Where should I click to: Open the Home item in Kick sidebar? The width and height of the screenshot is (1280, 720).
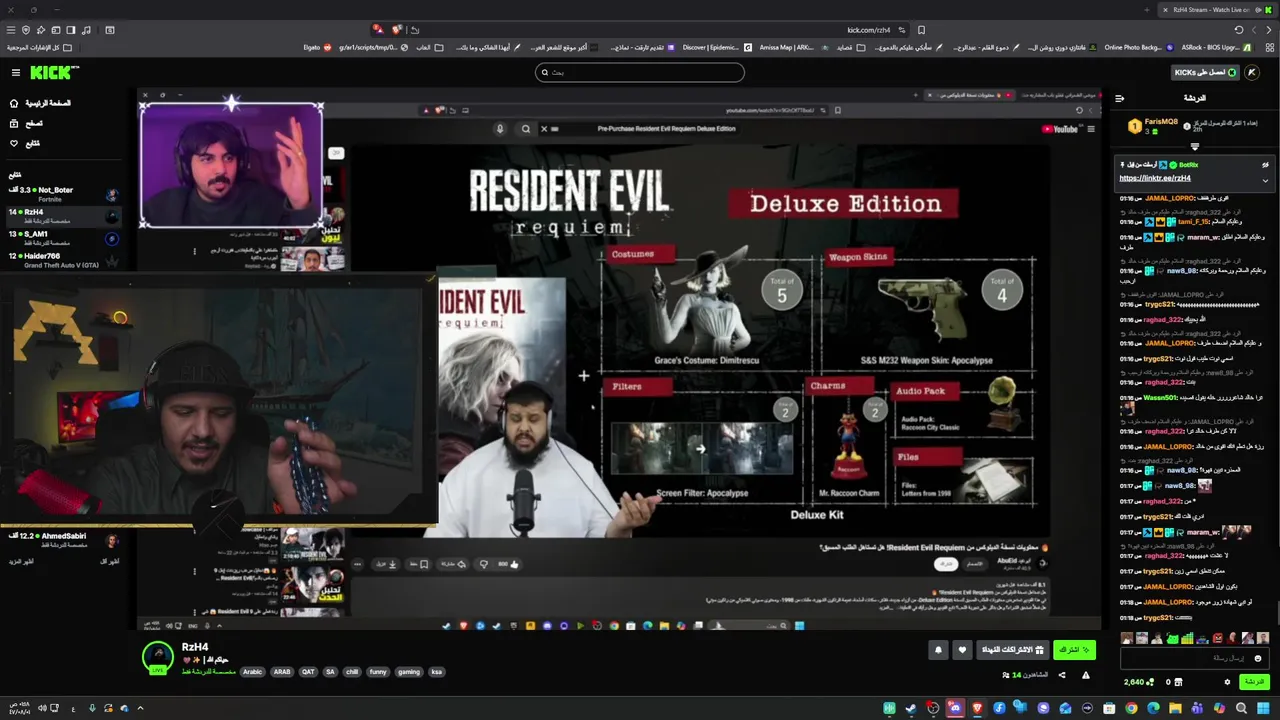pyautogui.click(x=40, y=103)
